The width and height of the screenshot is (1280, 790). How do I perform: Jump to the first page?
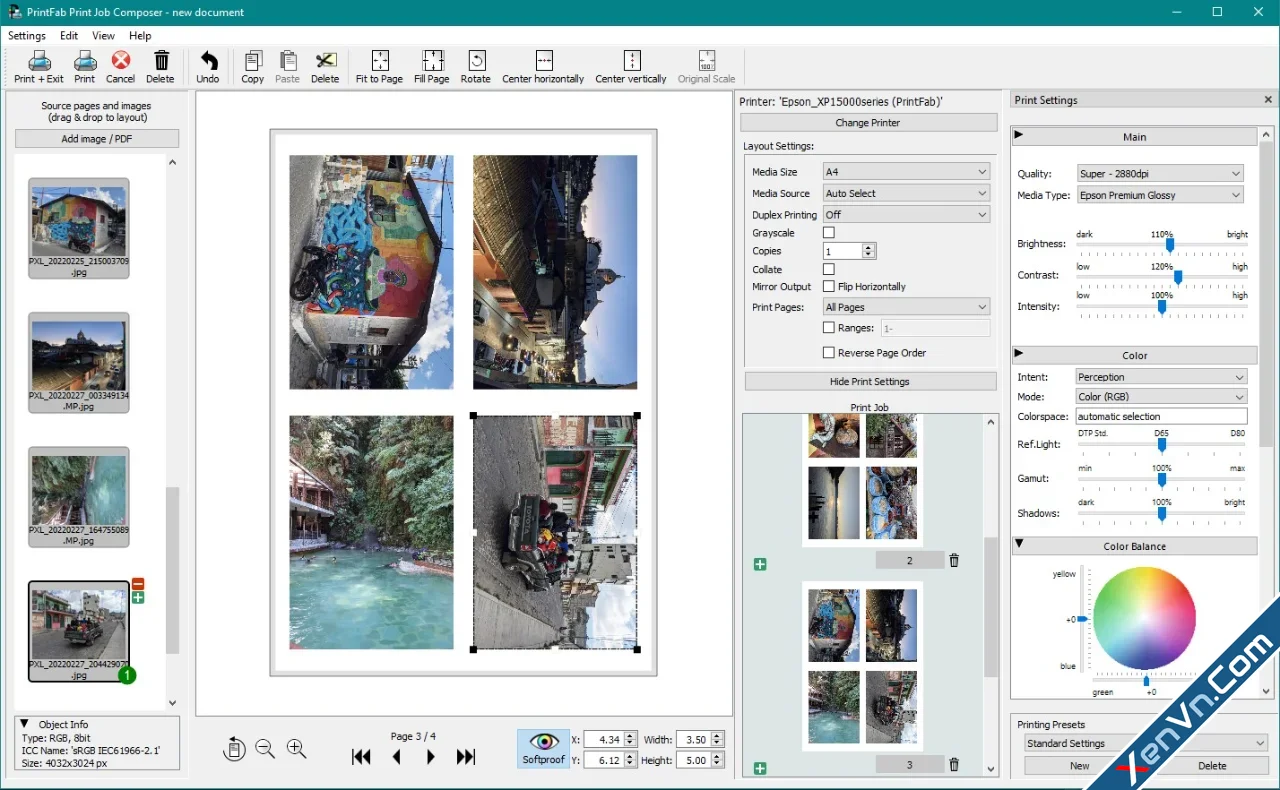point(362,757)
